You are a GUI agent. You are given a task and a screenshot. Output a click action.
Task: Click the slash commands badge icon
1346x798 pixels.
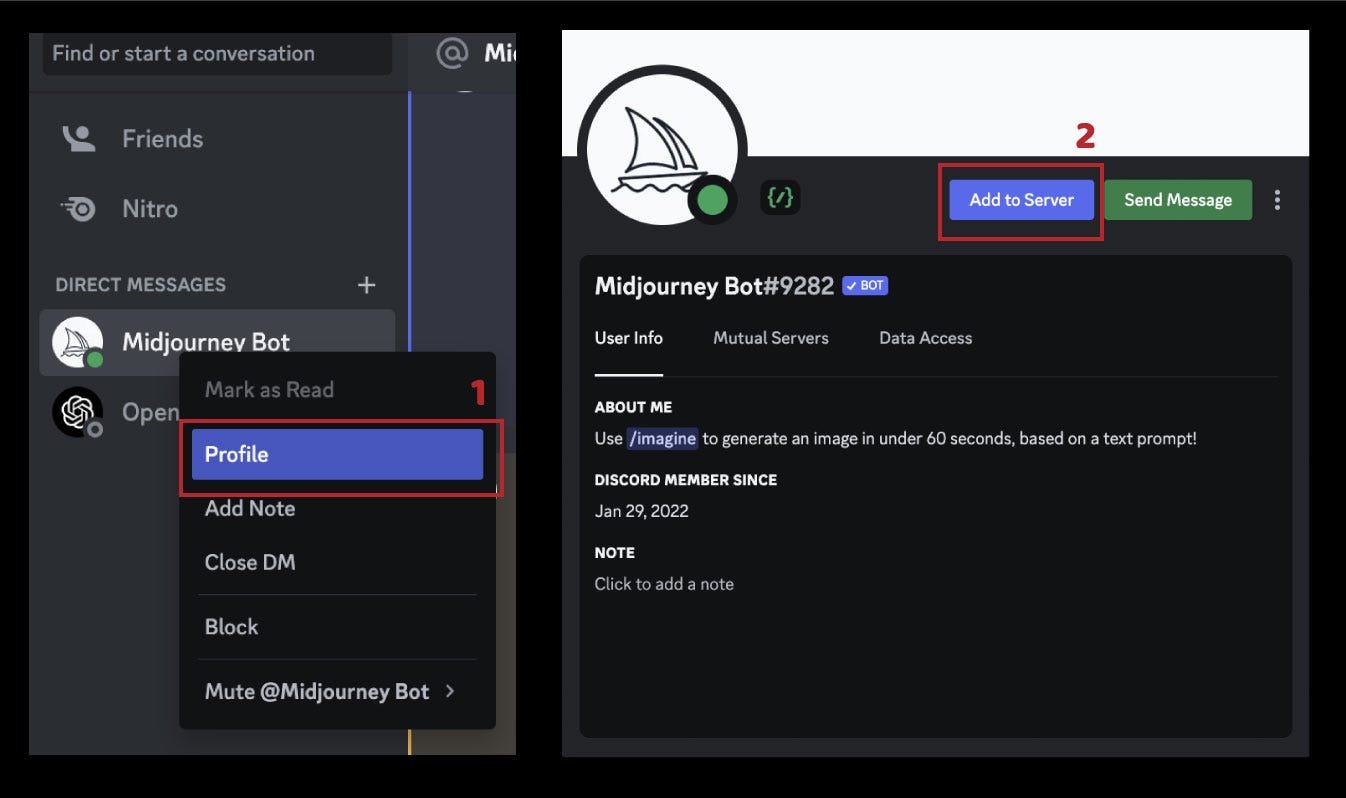click(x=780, y=198)
